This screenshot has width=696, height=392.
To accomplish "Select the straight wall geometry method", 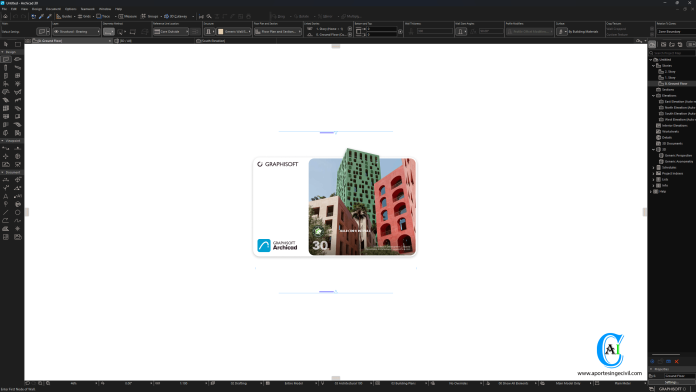I will coord(108,32).
